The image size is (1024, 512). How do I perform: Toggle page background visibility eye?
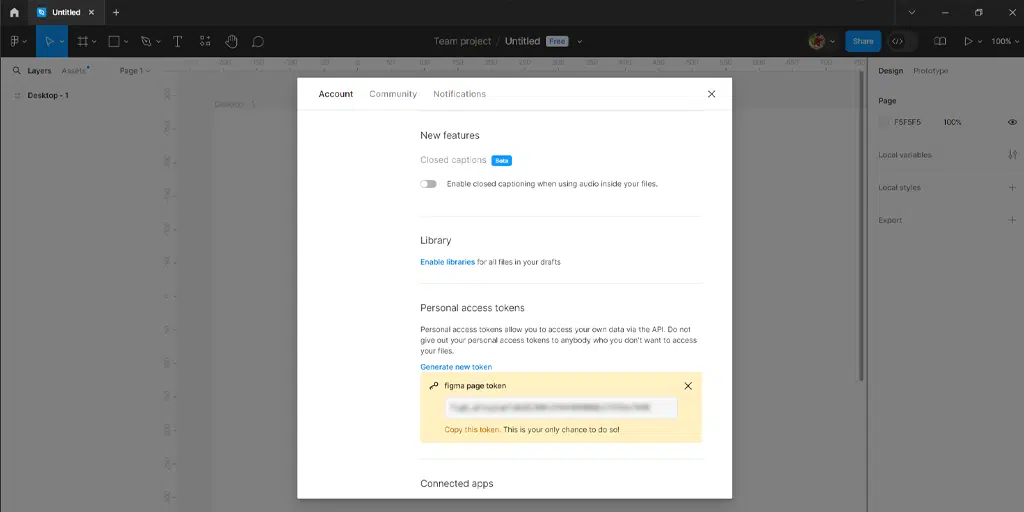(1012, 122)
